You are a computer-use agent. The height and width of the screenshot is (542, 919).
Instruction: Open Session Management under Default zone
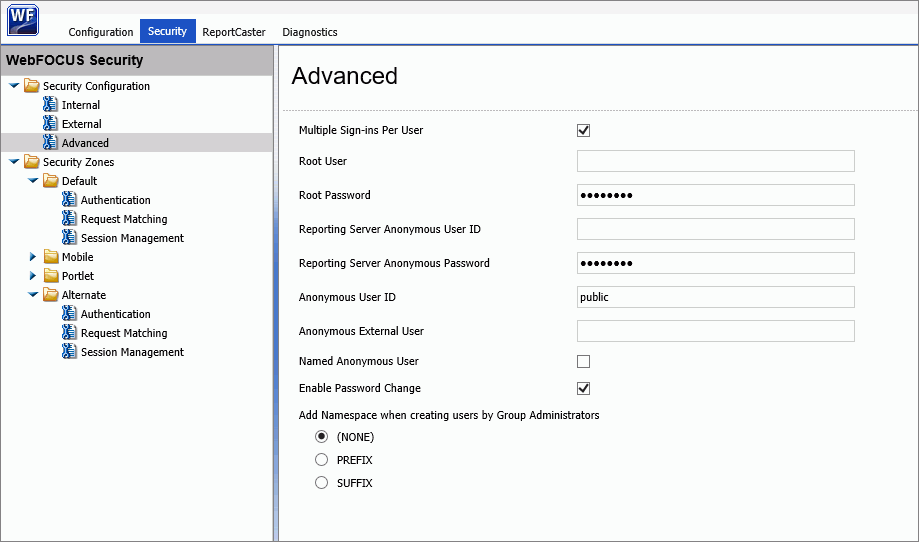pyautogui.click(x=132, y=238)
